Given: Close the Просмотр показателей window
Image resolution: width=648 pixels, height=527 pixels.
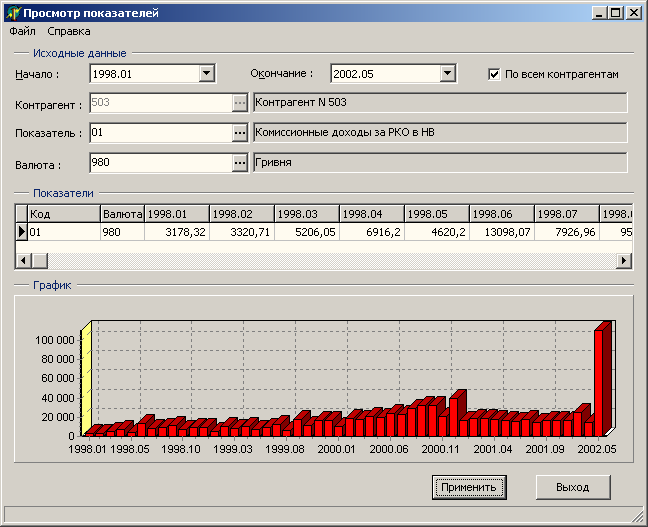Looking at the screenshot, I should pyautogui.click(x=634, y=13).
